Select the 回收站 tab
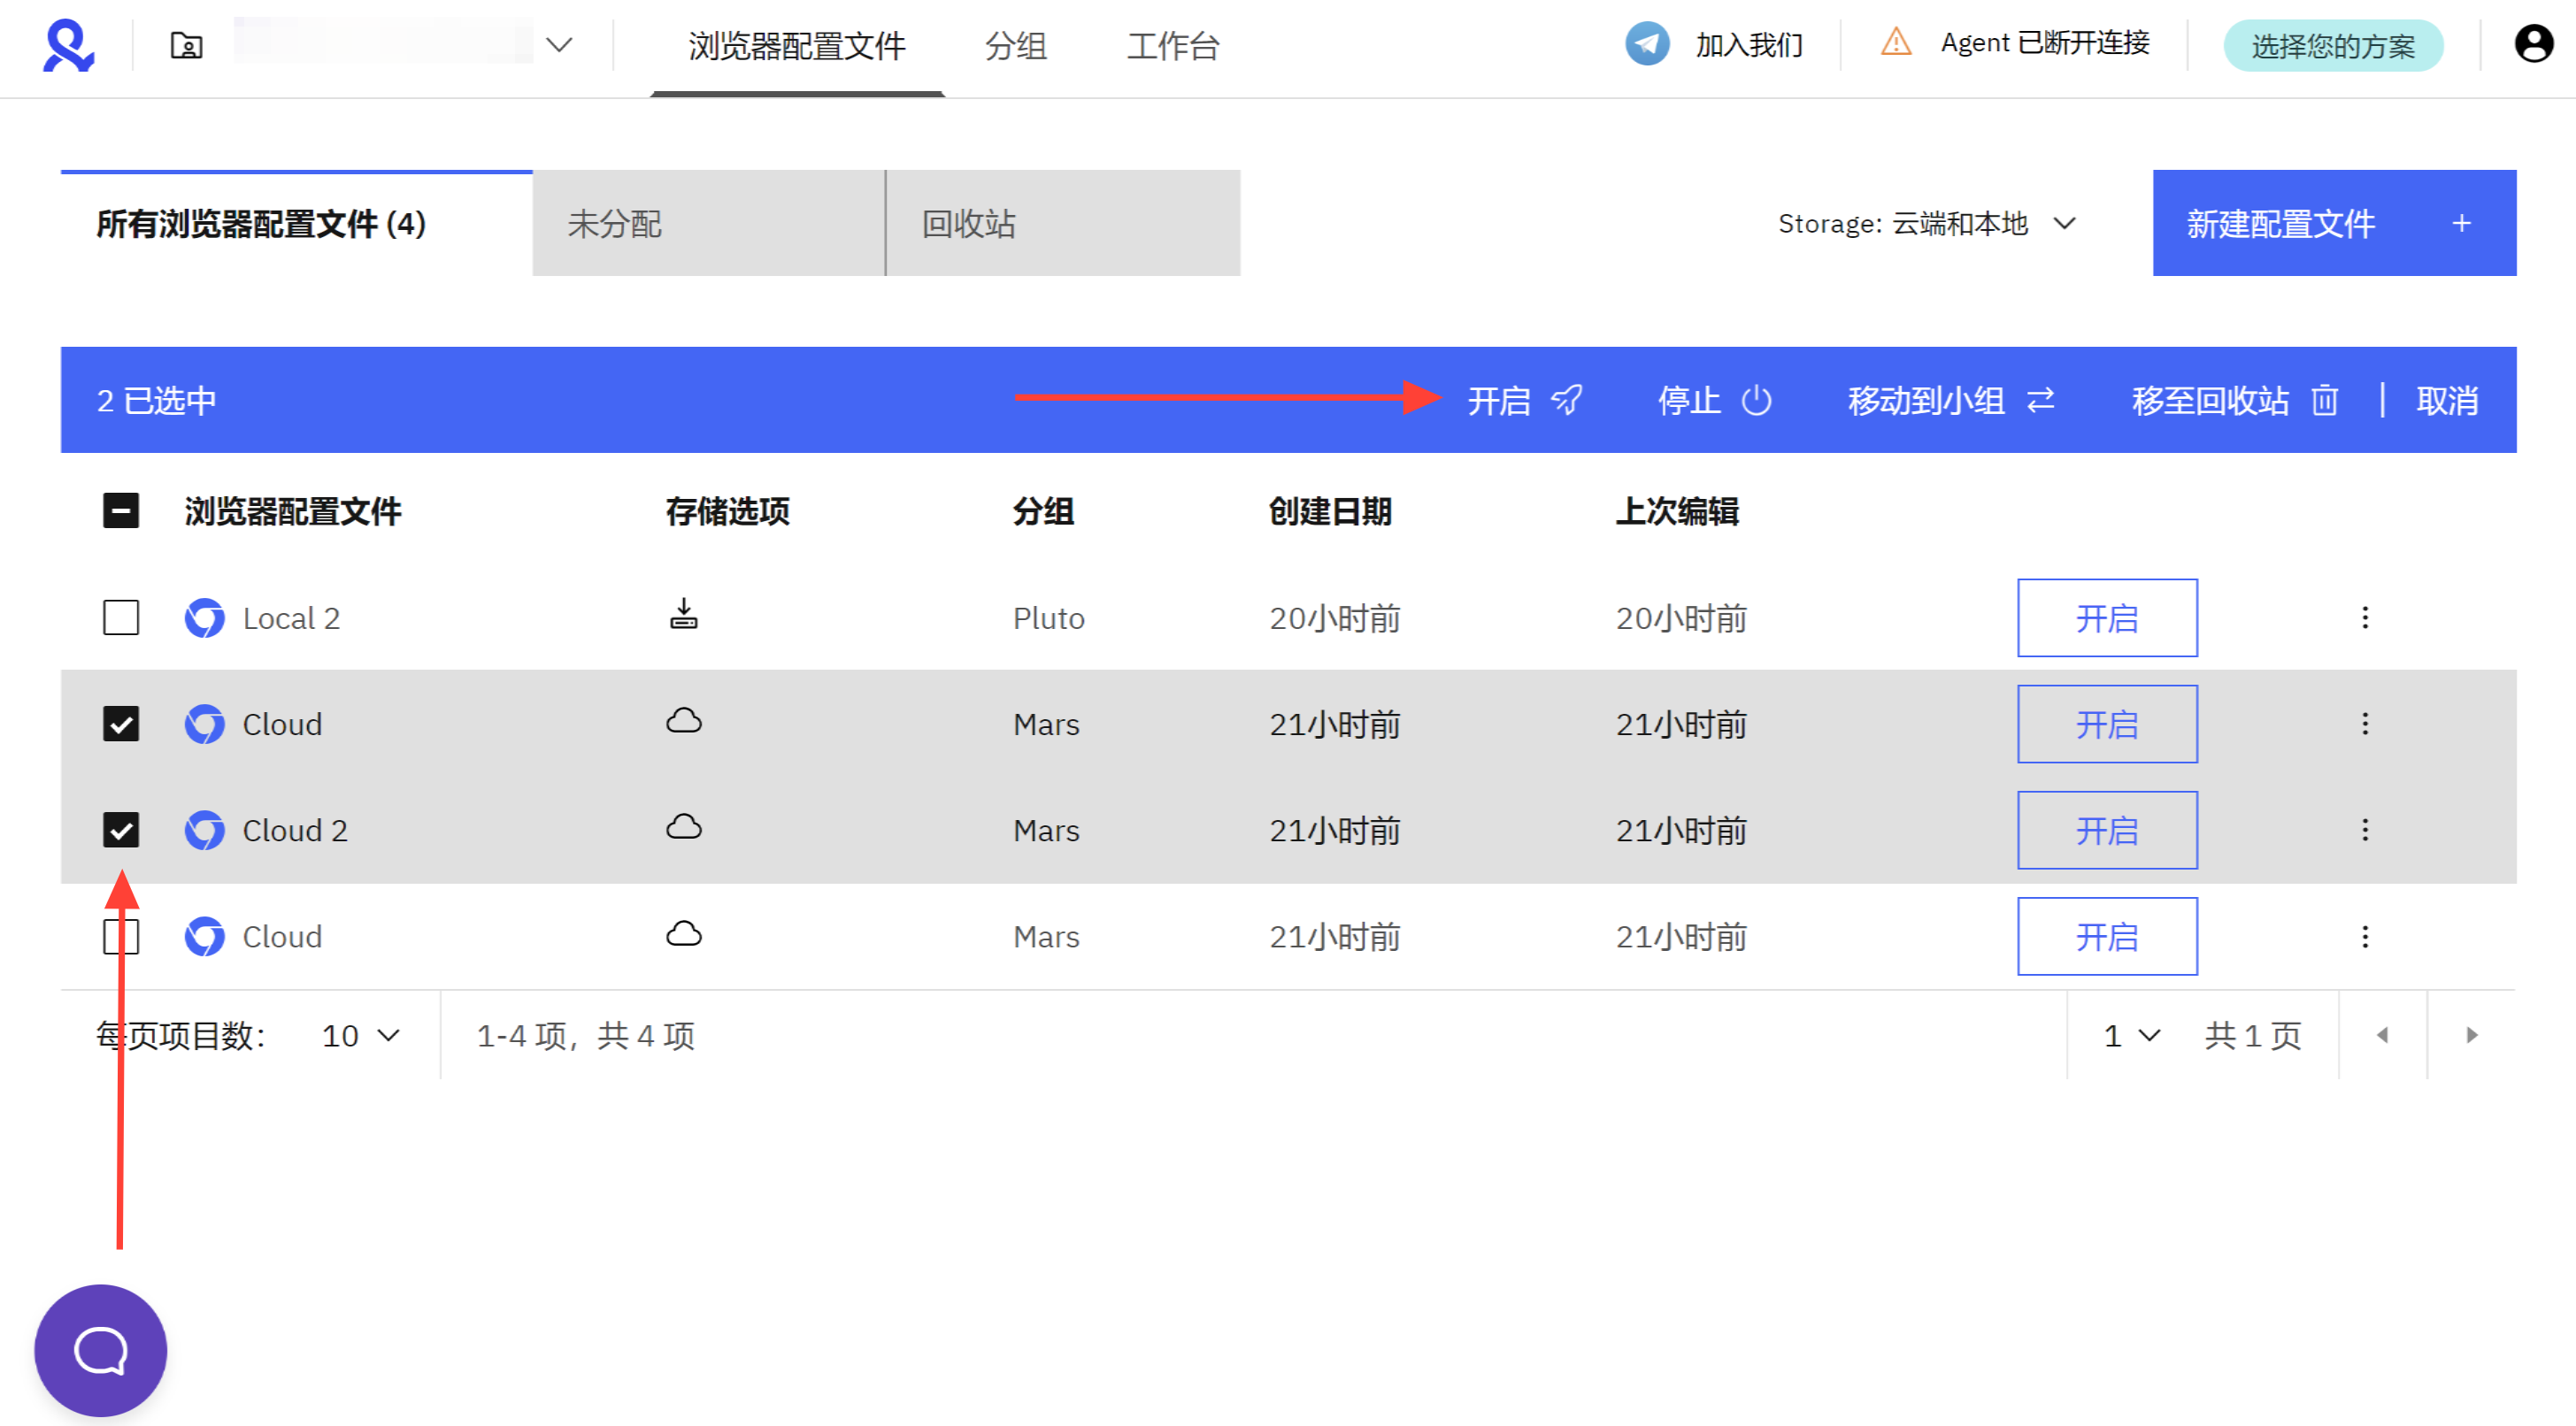The width and height of the screenshot is (2576, 1426). point(1063,223)
